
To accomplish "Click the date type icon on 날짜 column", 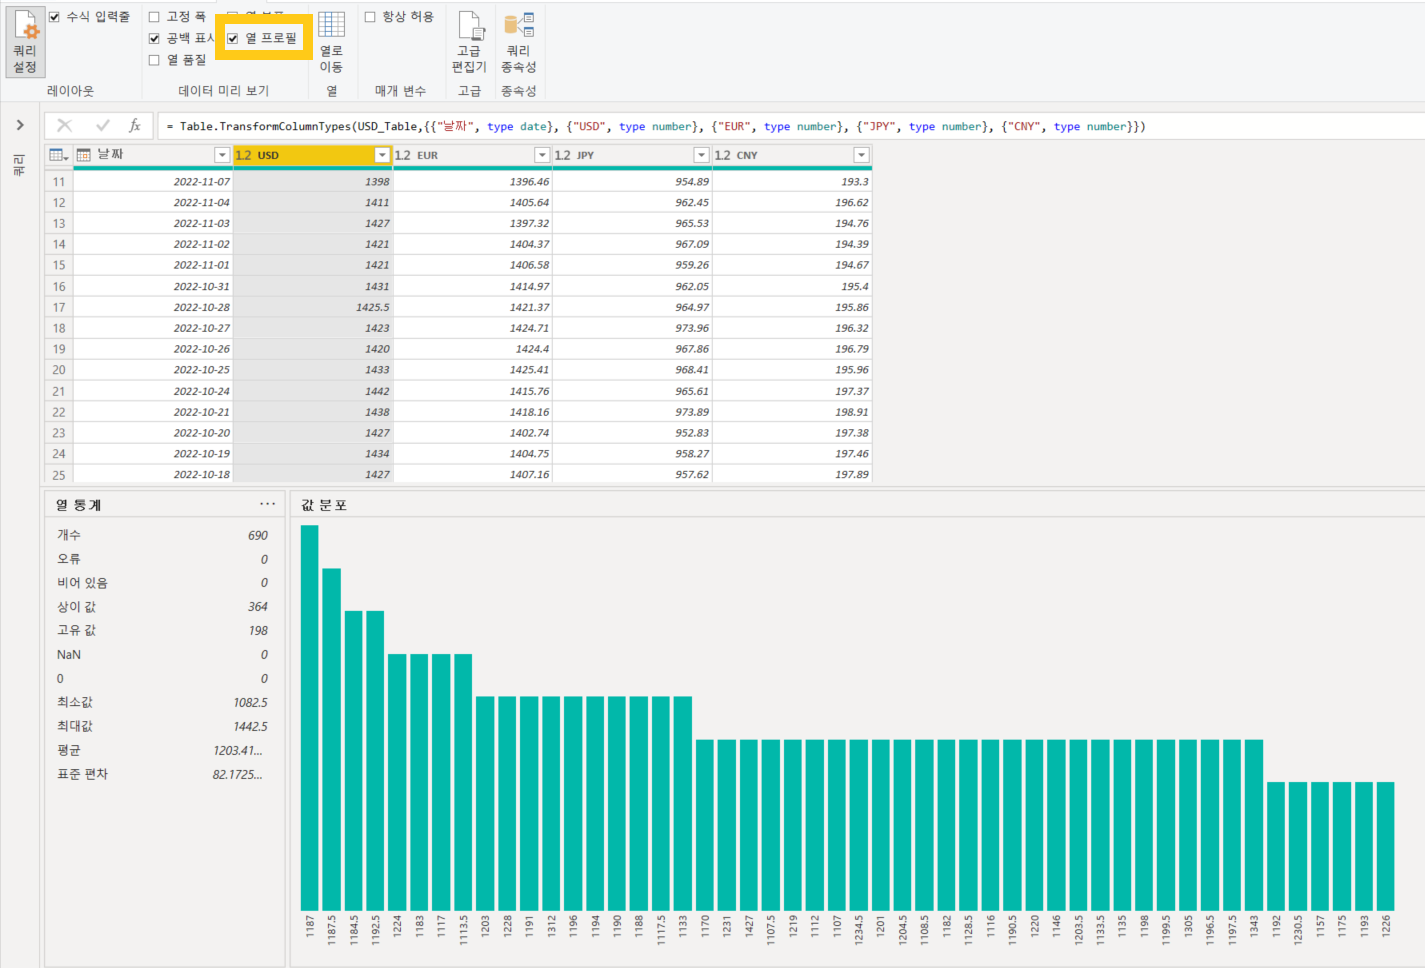I will pos(84,155).
